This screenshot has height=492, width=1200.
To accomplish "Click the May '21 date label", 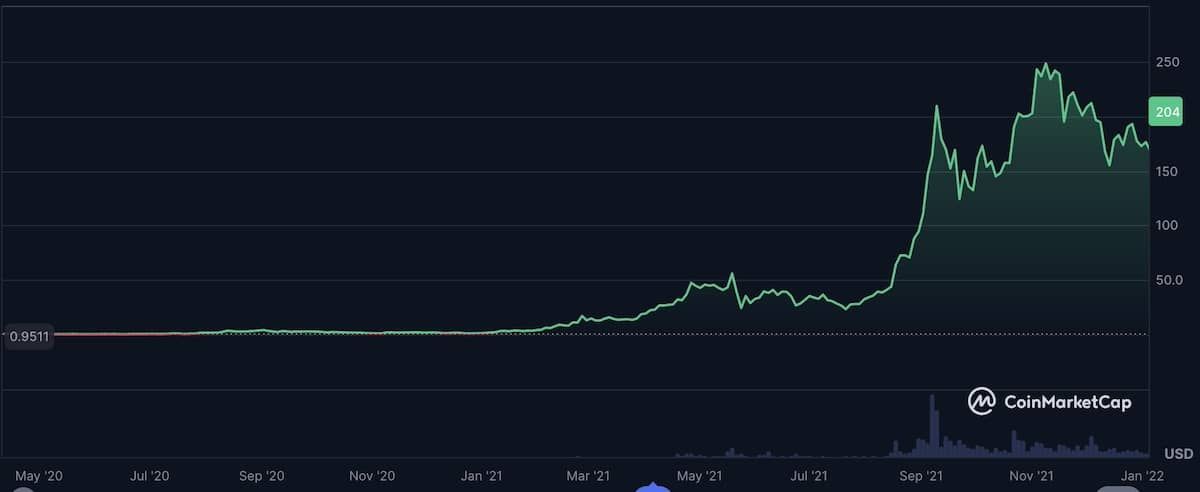I will pos(699,476).
